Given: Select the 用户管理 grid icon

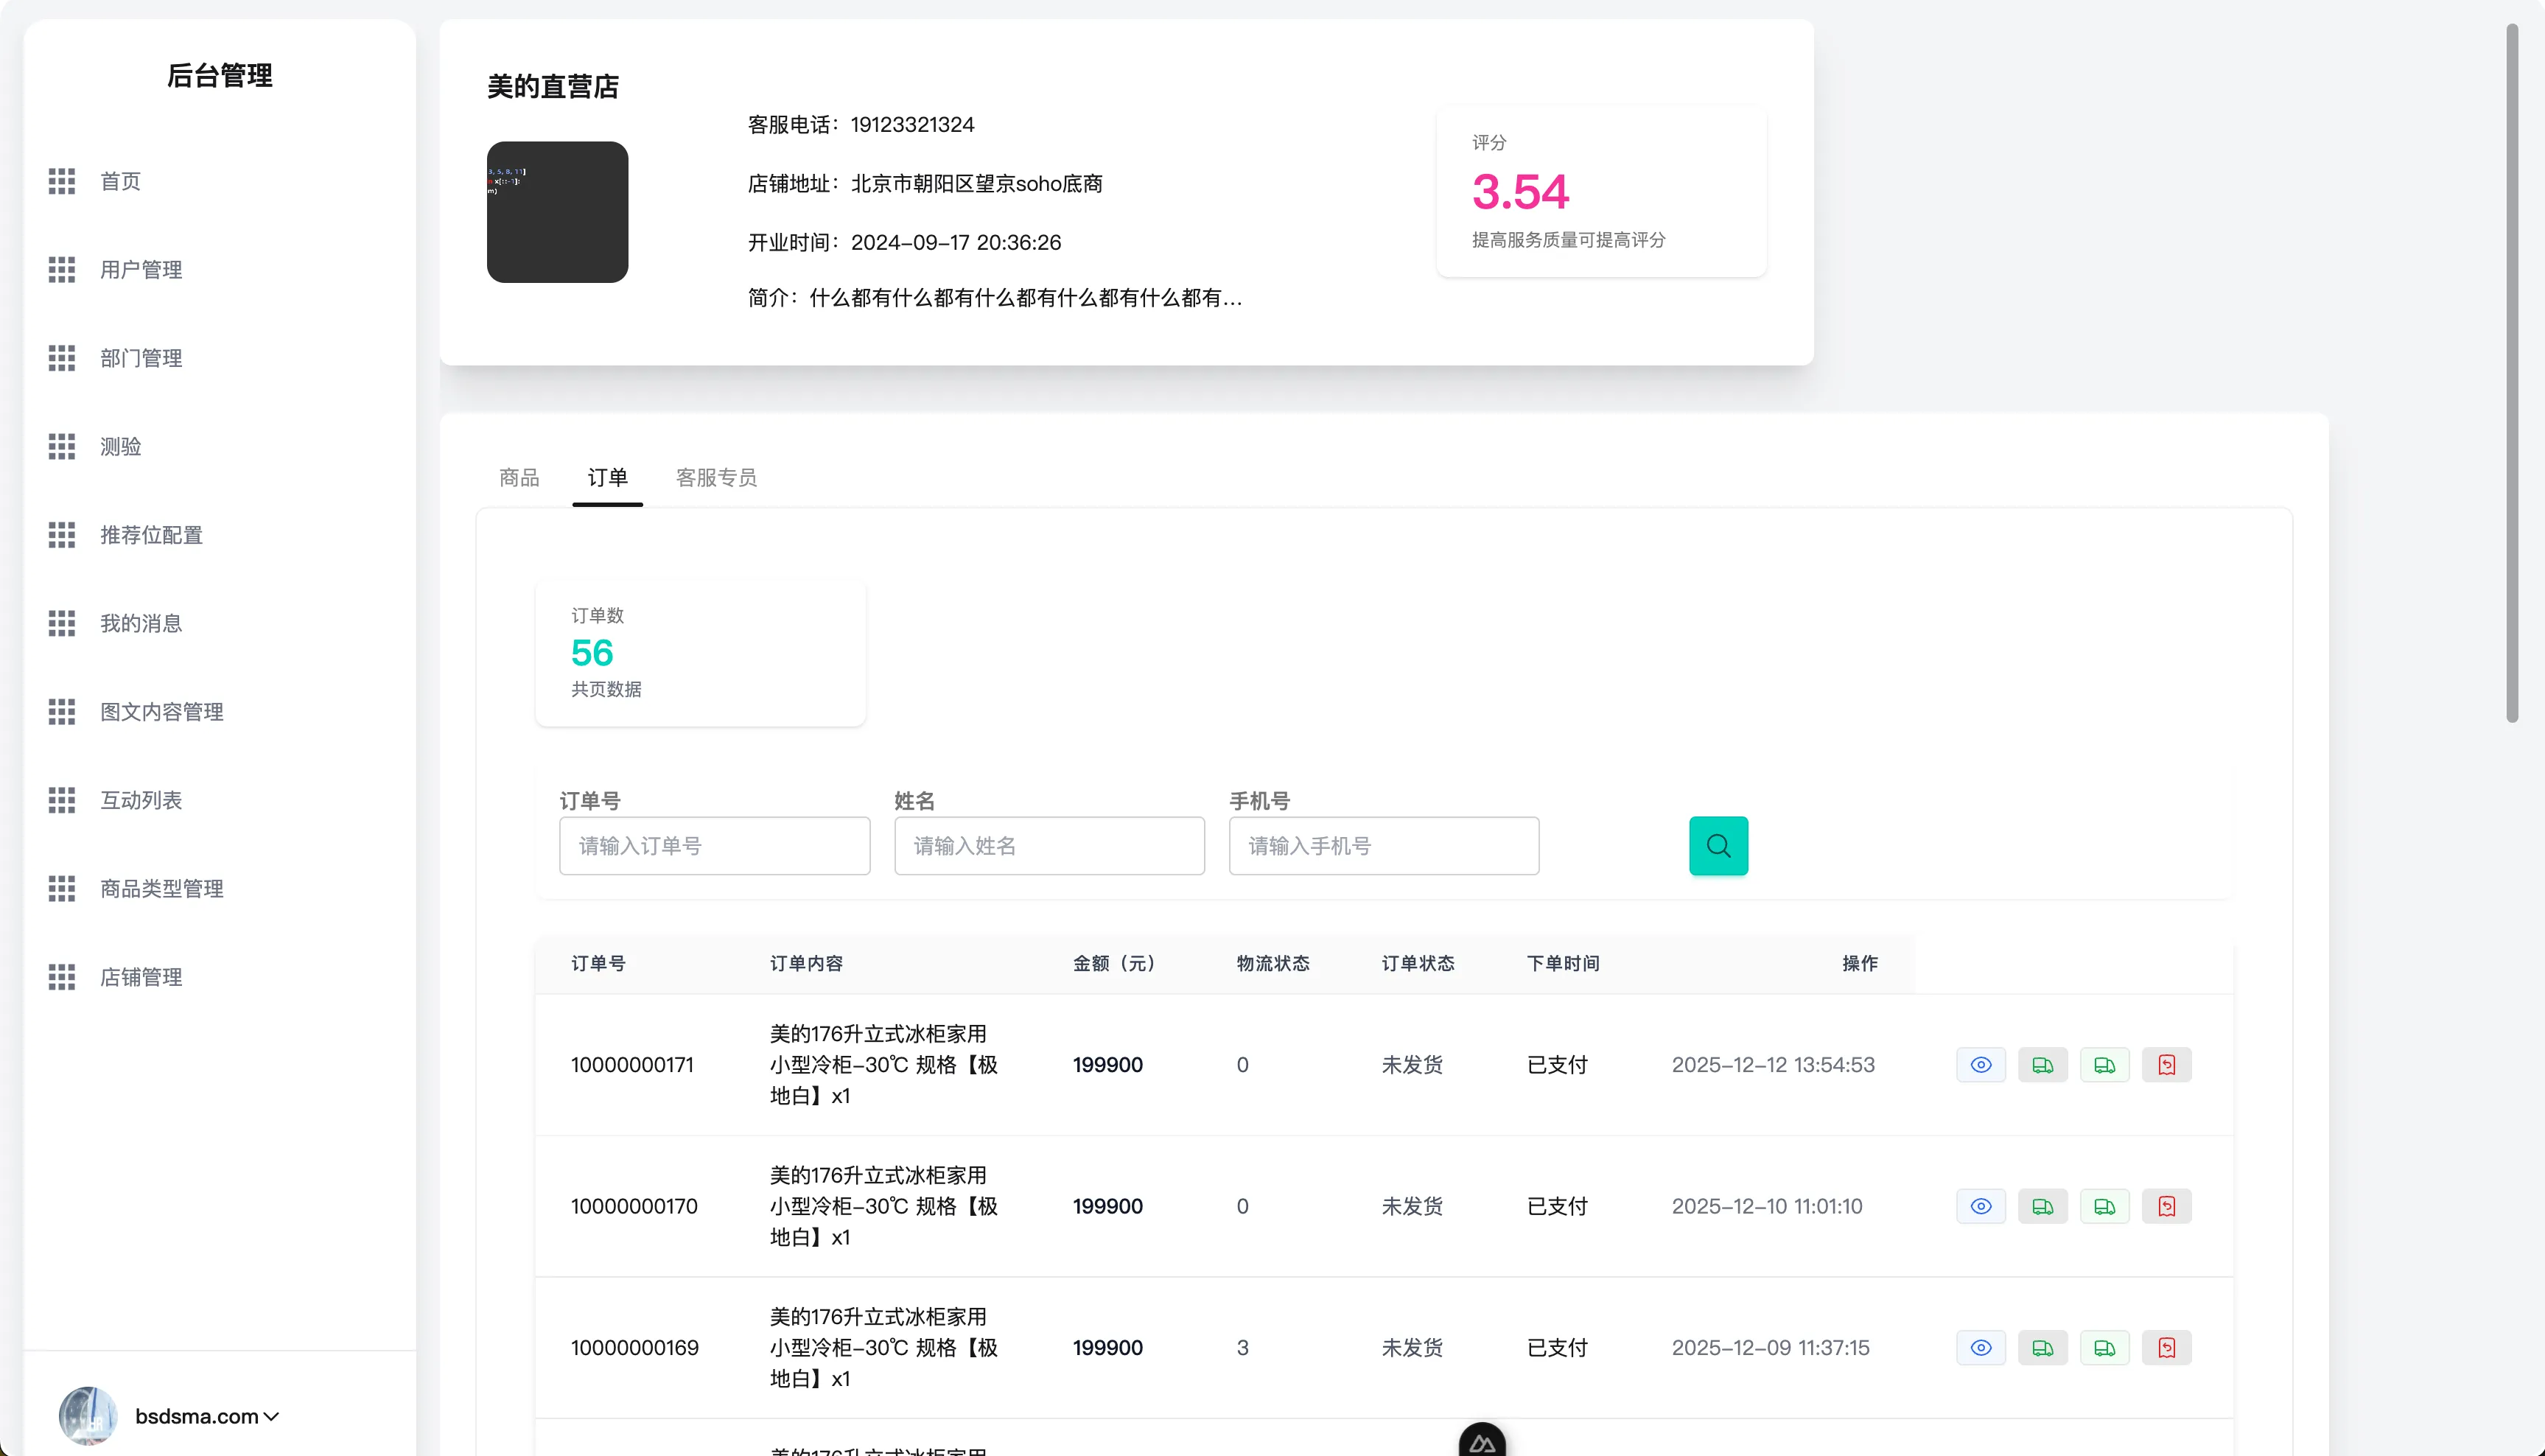Looking at the screenshot, I should 61,269.
